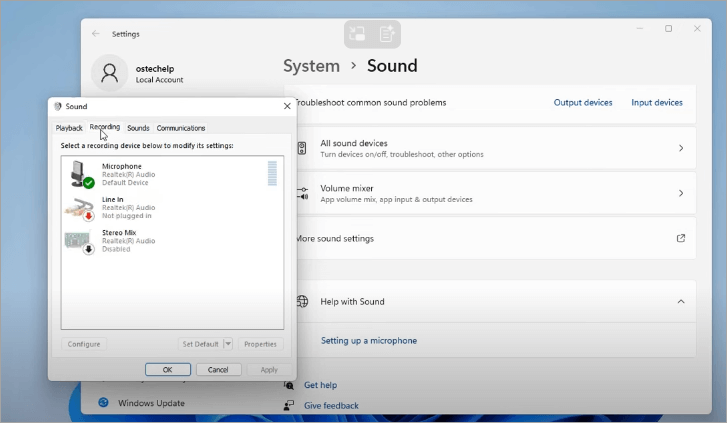Switch to the Playback tab
Screen dimensions: 727x423
(x=69, y=128)
